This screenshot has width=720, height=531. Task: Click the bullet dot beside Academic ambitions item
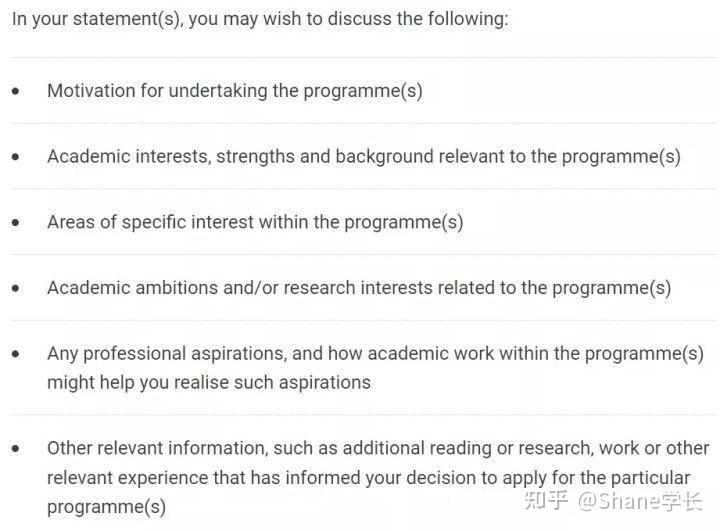(16, 288)
